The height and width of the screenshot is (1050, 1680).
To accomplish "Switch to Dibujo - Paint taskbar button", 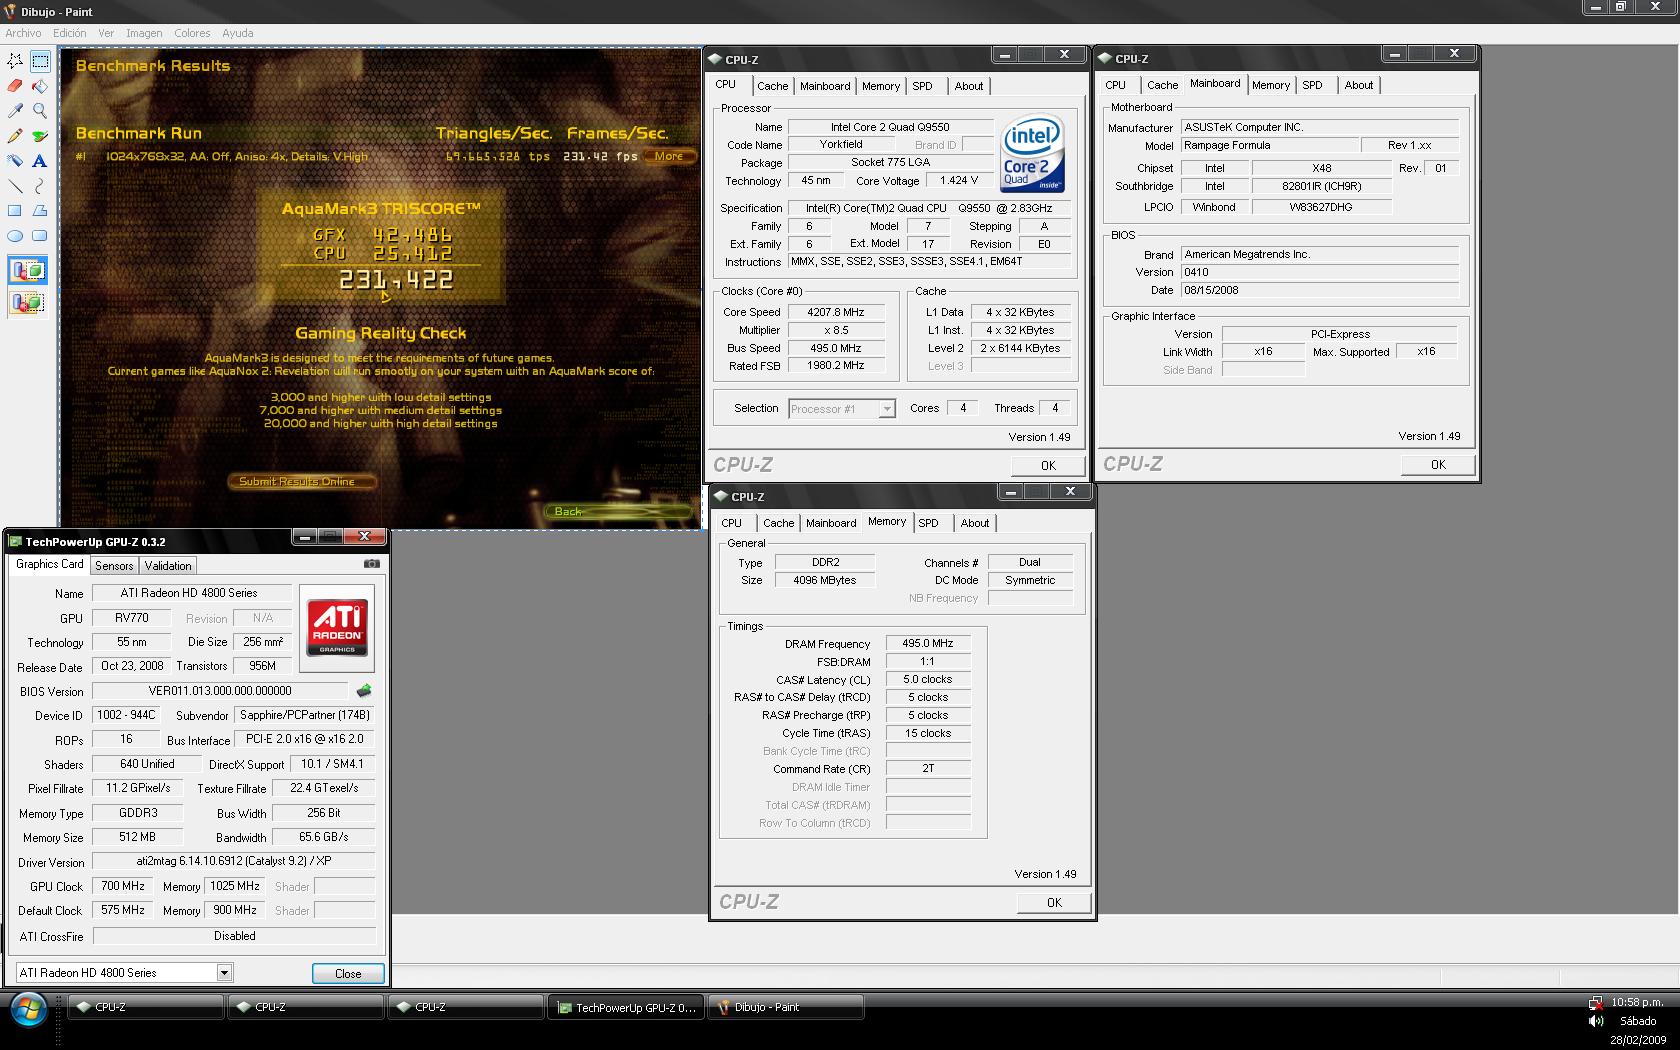I will 786,1008.
